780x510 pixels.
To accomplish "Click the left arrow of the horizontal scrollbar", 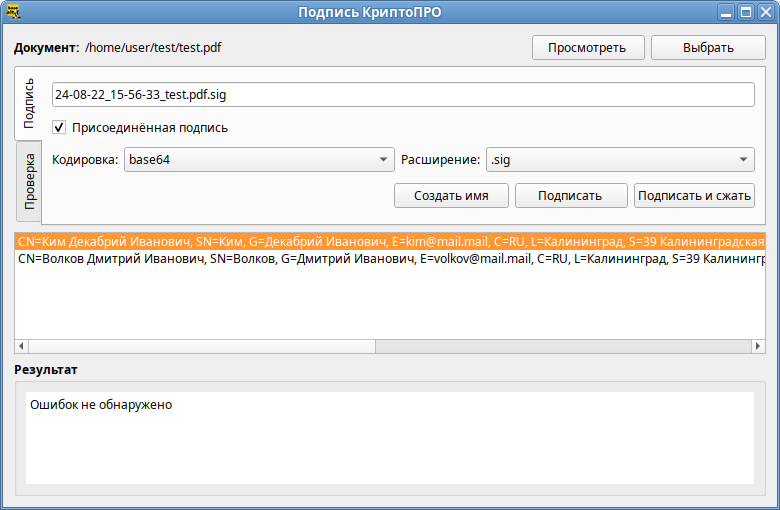I will [21, 346].
